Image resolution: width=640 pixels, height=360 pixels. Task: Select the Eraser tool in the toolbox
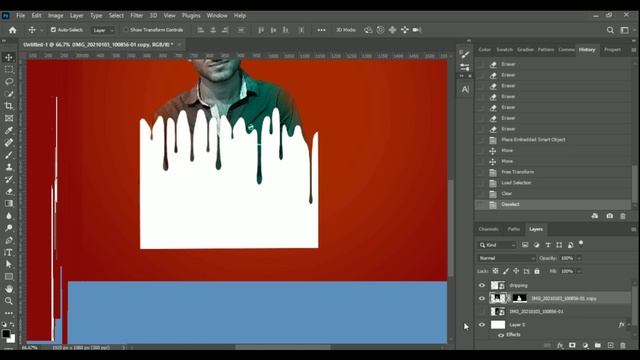(x=9, y=191)
